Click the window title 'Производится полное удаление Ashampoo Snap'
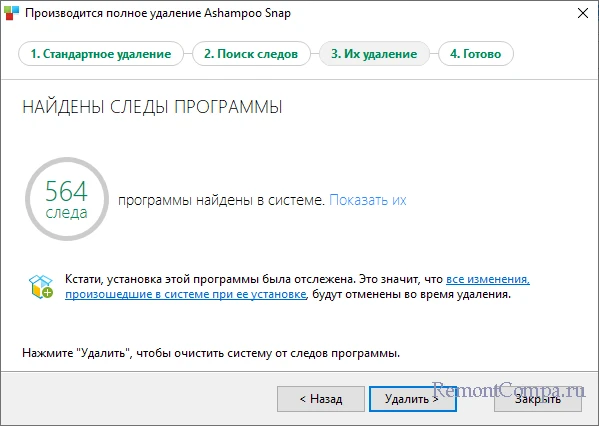The width and height of the screenshot is (599, 426). [158, 13]
